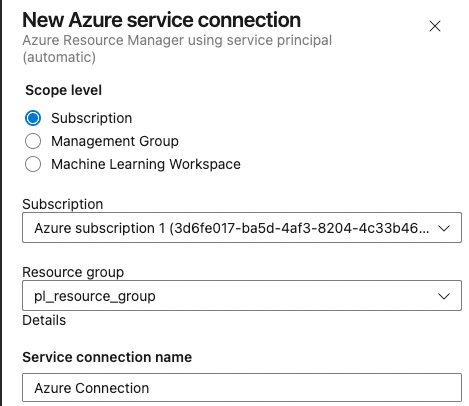Expand the chevron arrow in Subscription field
This screenshot has height=406, width=469.
[444, 228]
